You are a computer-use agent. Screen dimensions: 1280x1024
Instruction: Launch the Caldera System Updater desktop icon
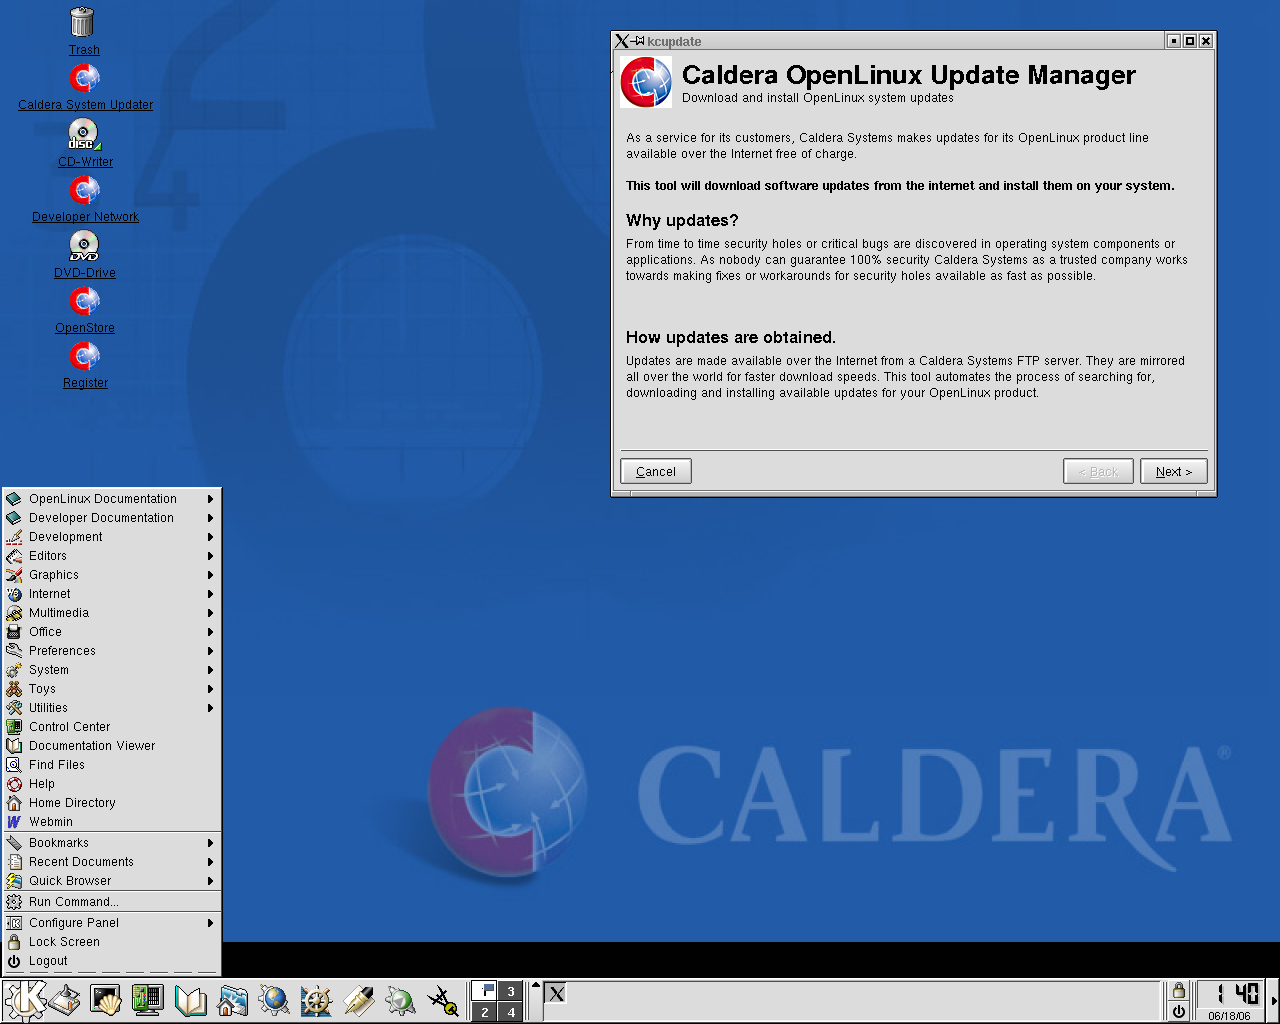(x=85, y=78)
